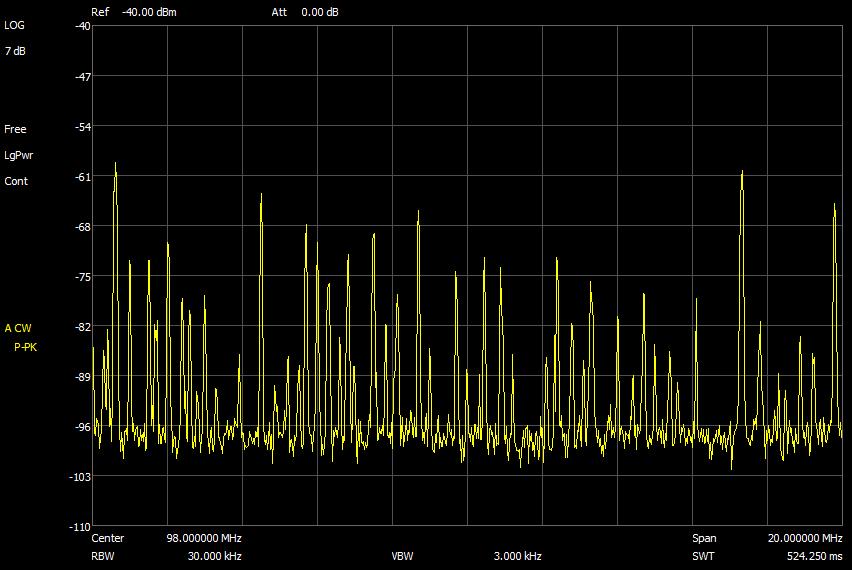Click the reference level value -40.00 dBm
This screenshot has width=852, height=570.
click(x=149, y=12)
